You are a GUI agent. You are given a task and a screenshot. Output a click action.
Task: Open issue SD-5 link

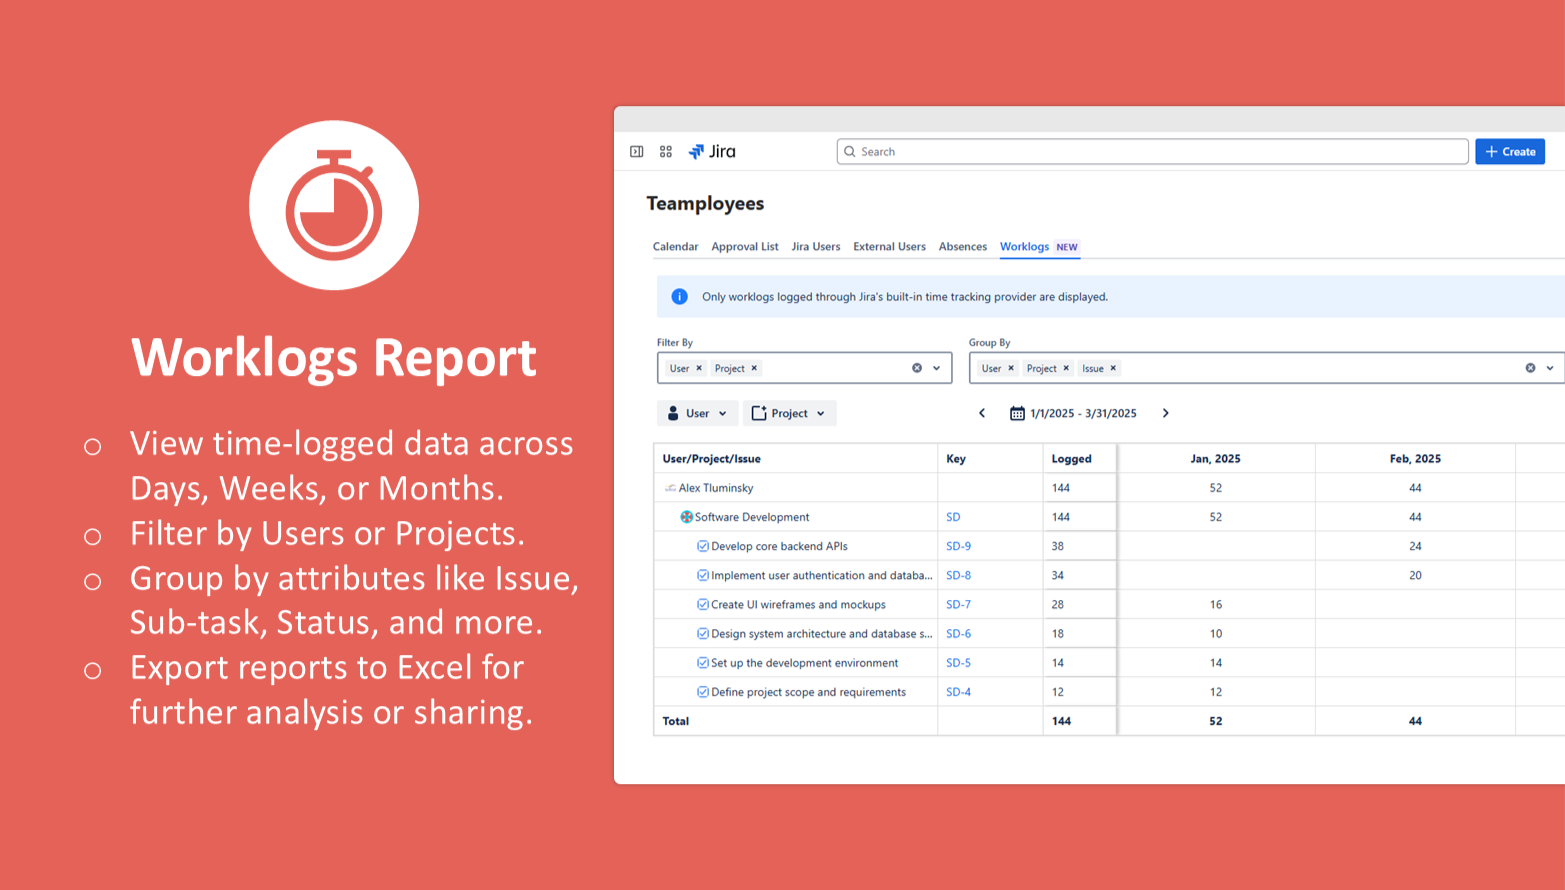[x=958, y=663]
